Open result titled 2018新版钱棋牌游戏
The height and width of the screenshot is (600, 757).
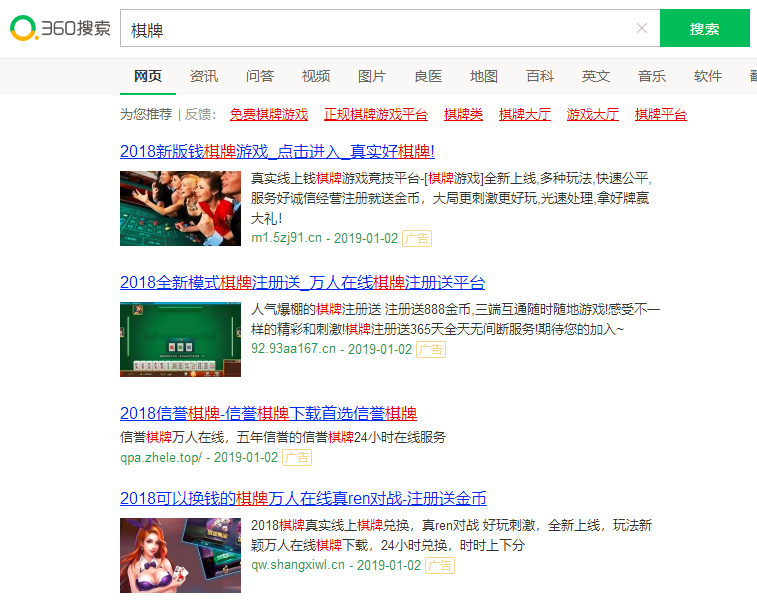coord(277,152)
